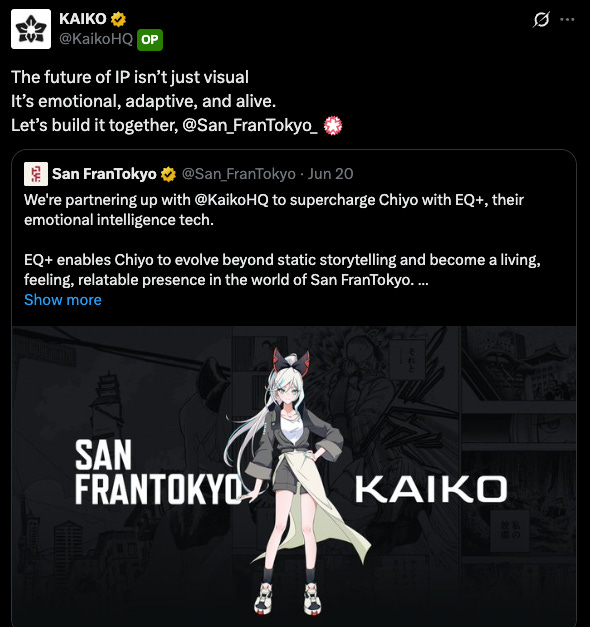The width and height of the screenshot is (590, 627).
Task: Open the three-dot more options menu
Action: tap(567, 19)
